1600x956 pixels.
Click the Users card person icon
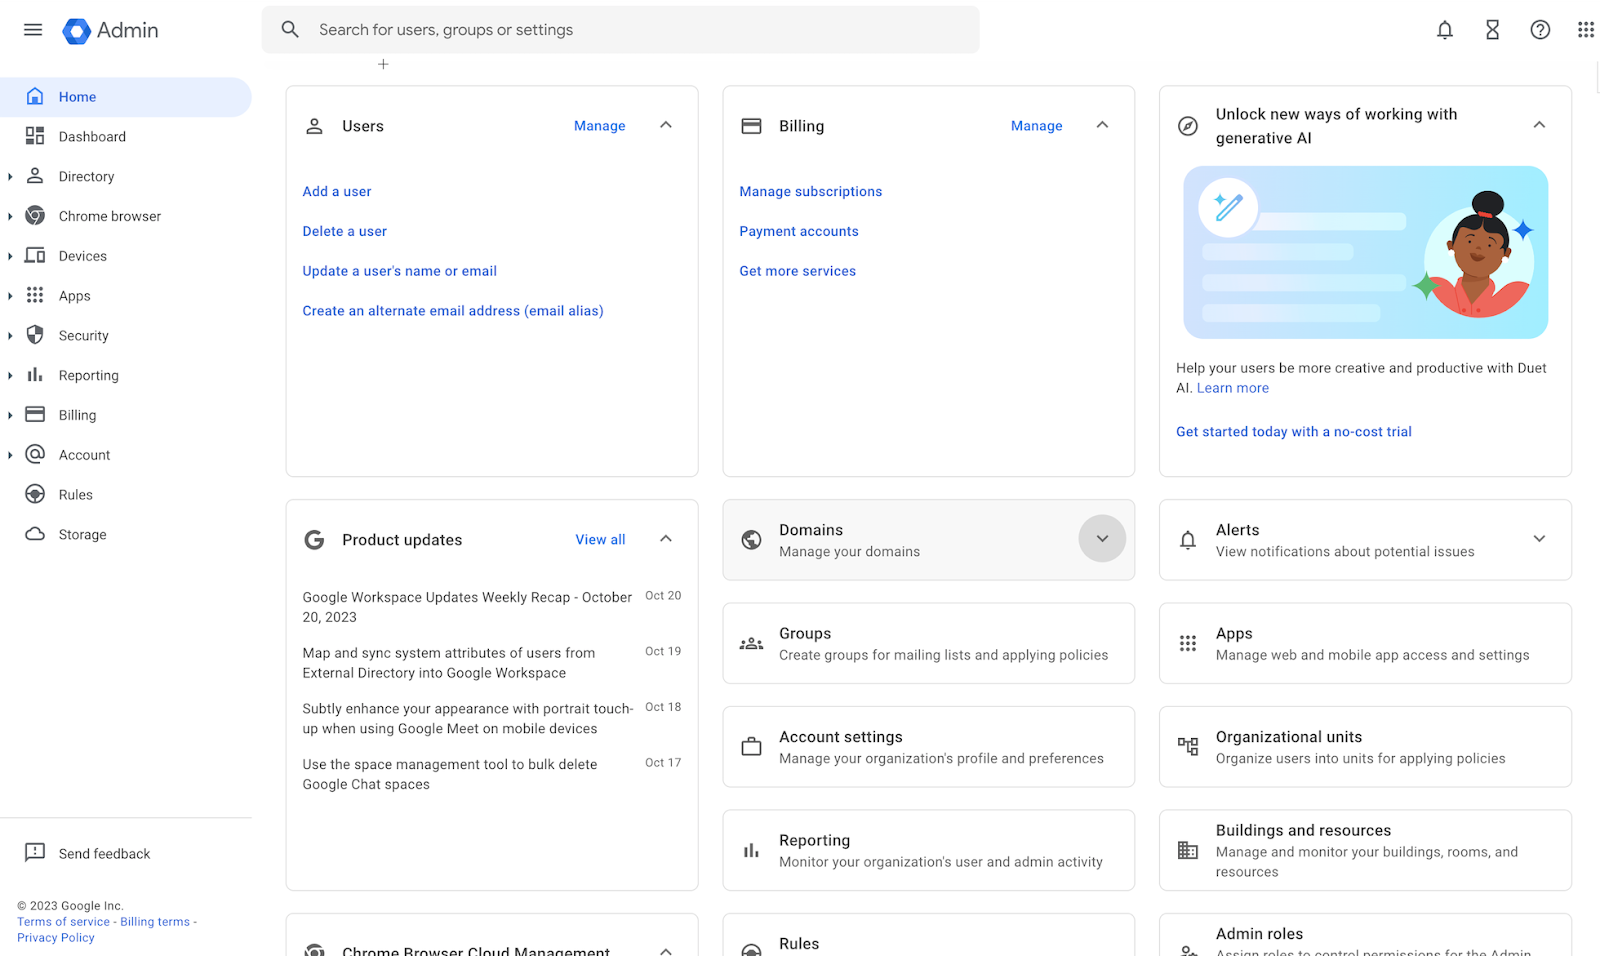314,126
